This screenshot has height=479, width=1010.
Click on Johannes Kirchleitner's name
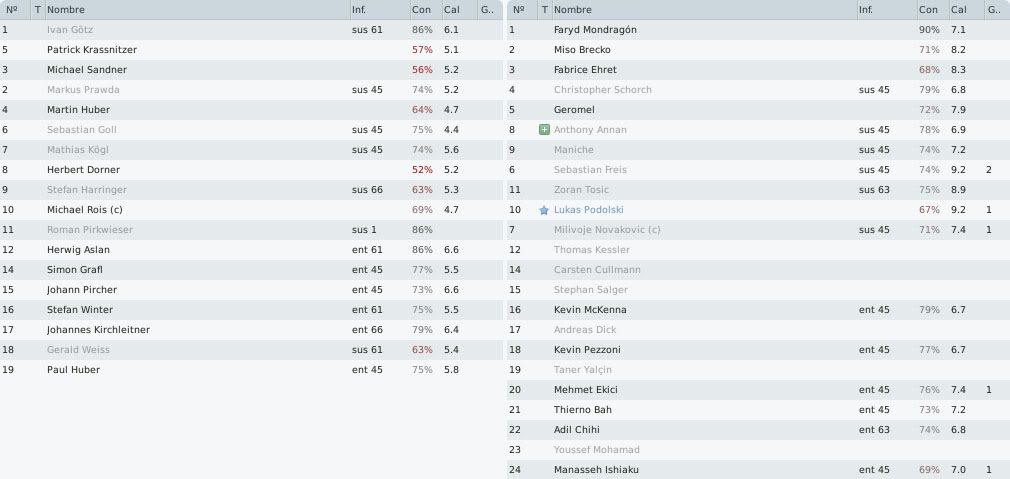98,330
